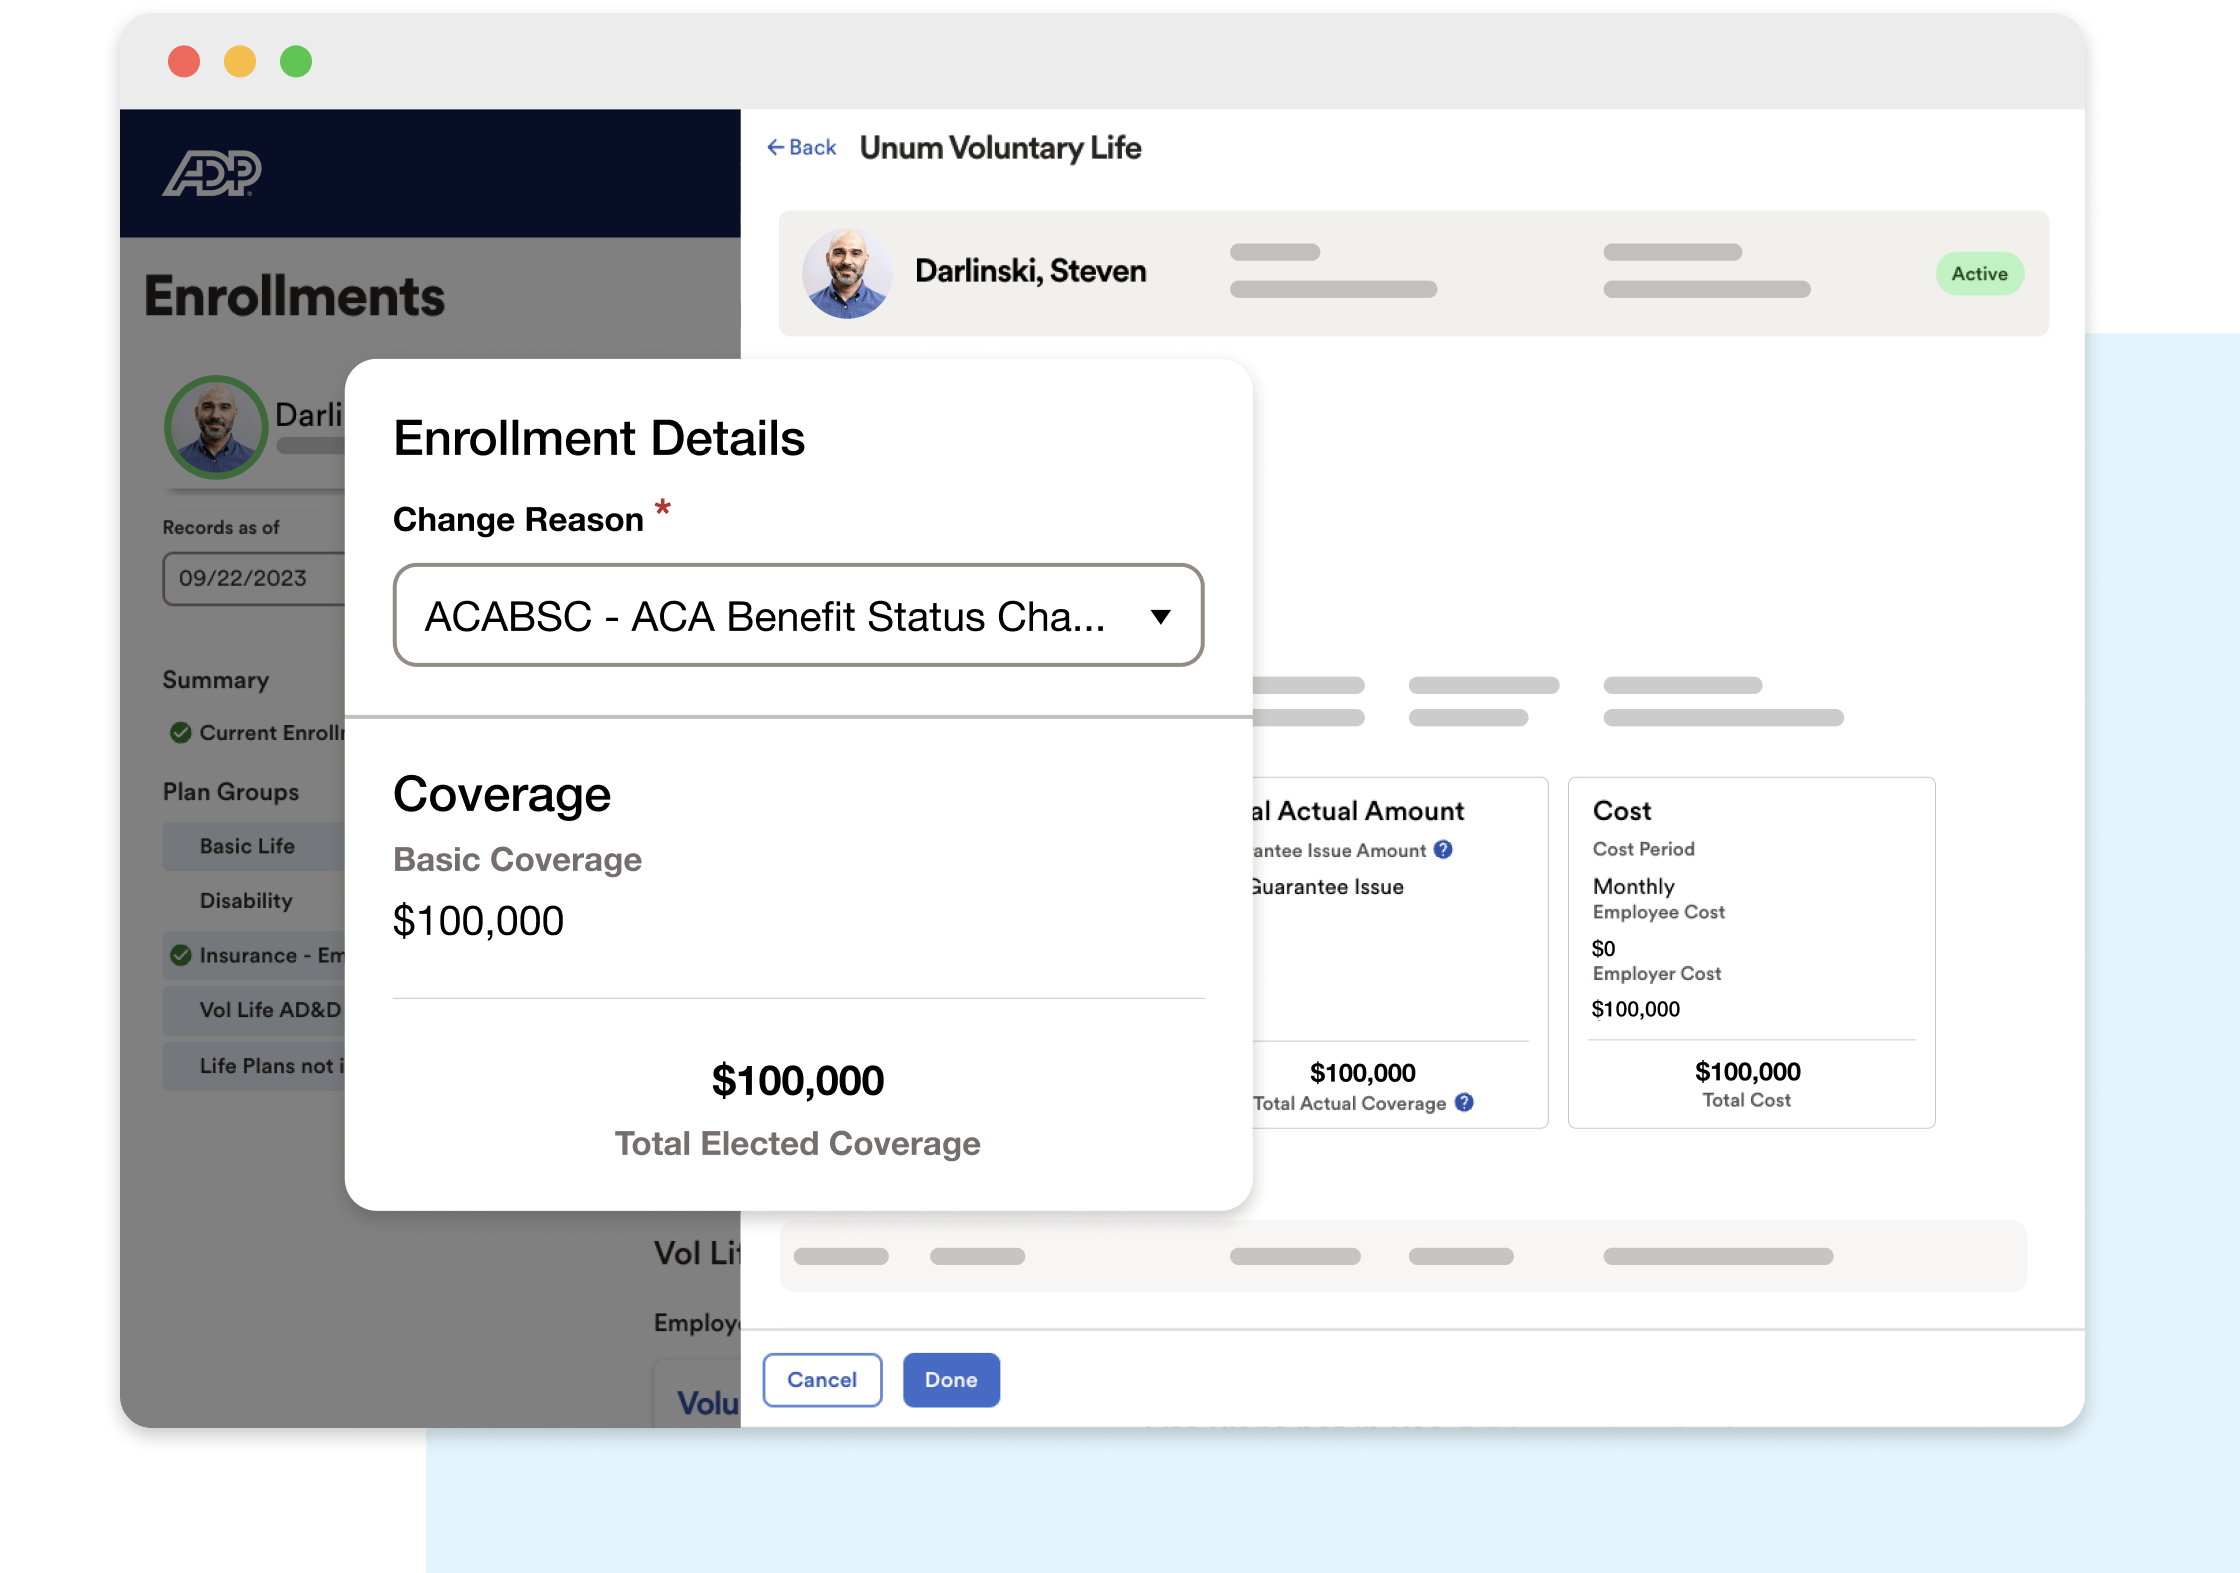Click the checkmark on the Insurance plan group
The width and height of the screenshot is (2240, 1573).
[x=181, y=955]
